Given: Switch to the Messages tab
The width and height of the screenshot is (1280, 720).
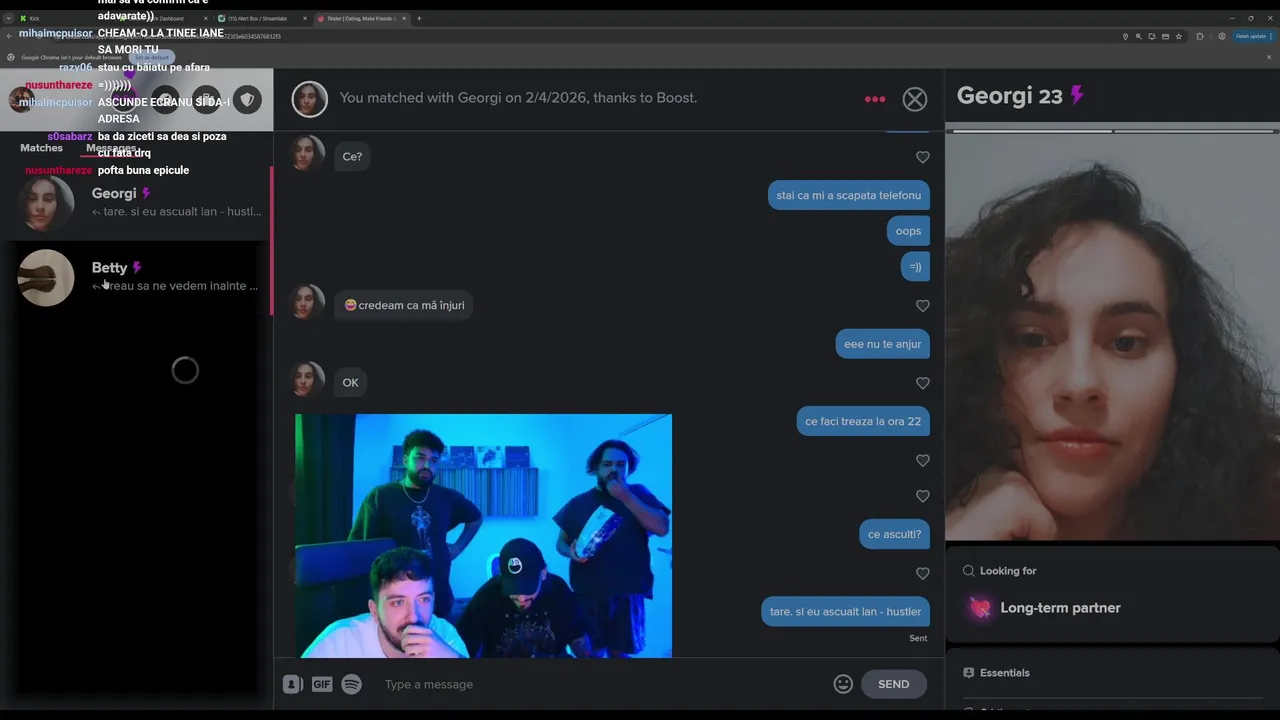Looking at the screenshot, I should 111,148.
